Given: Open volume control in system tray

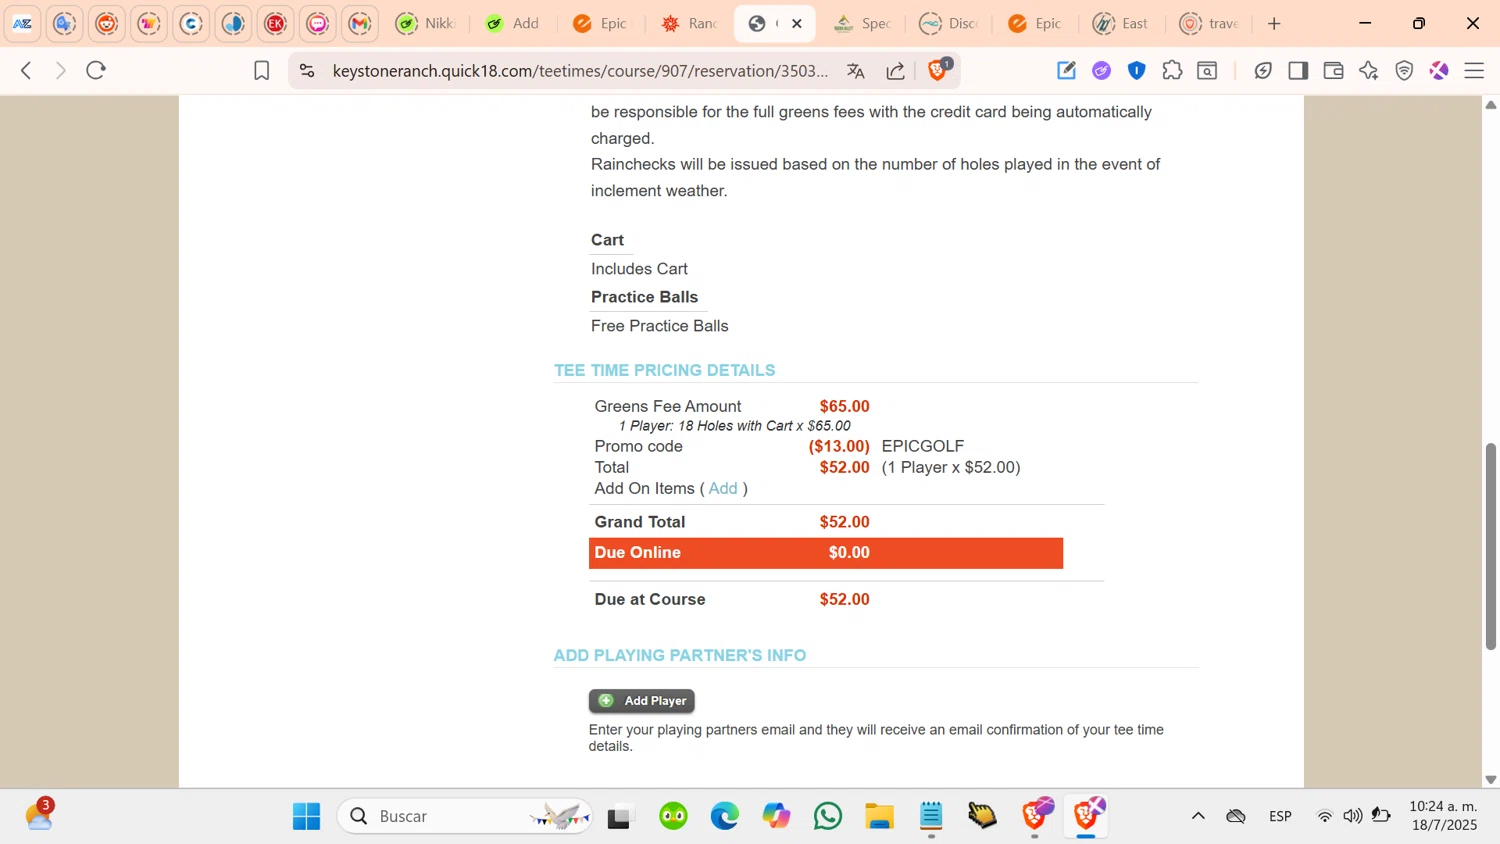Looking at the screenshot, I should coord(1353,816).
